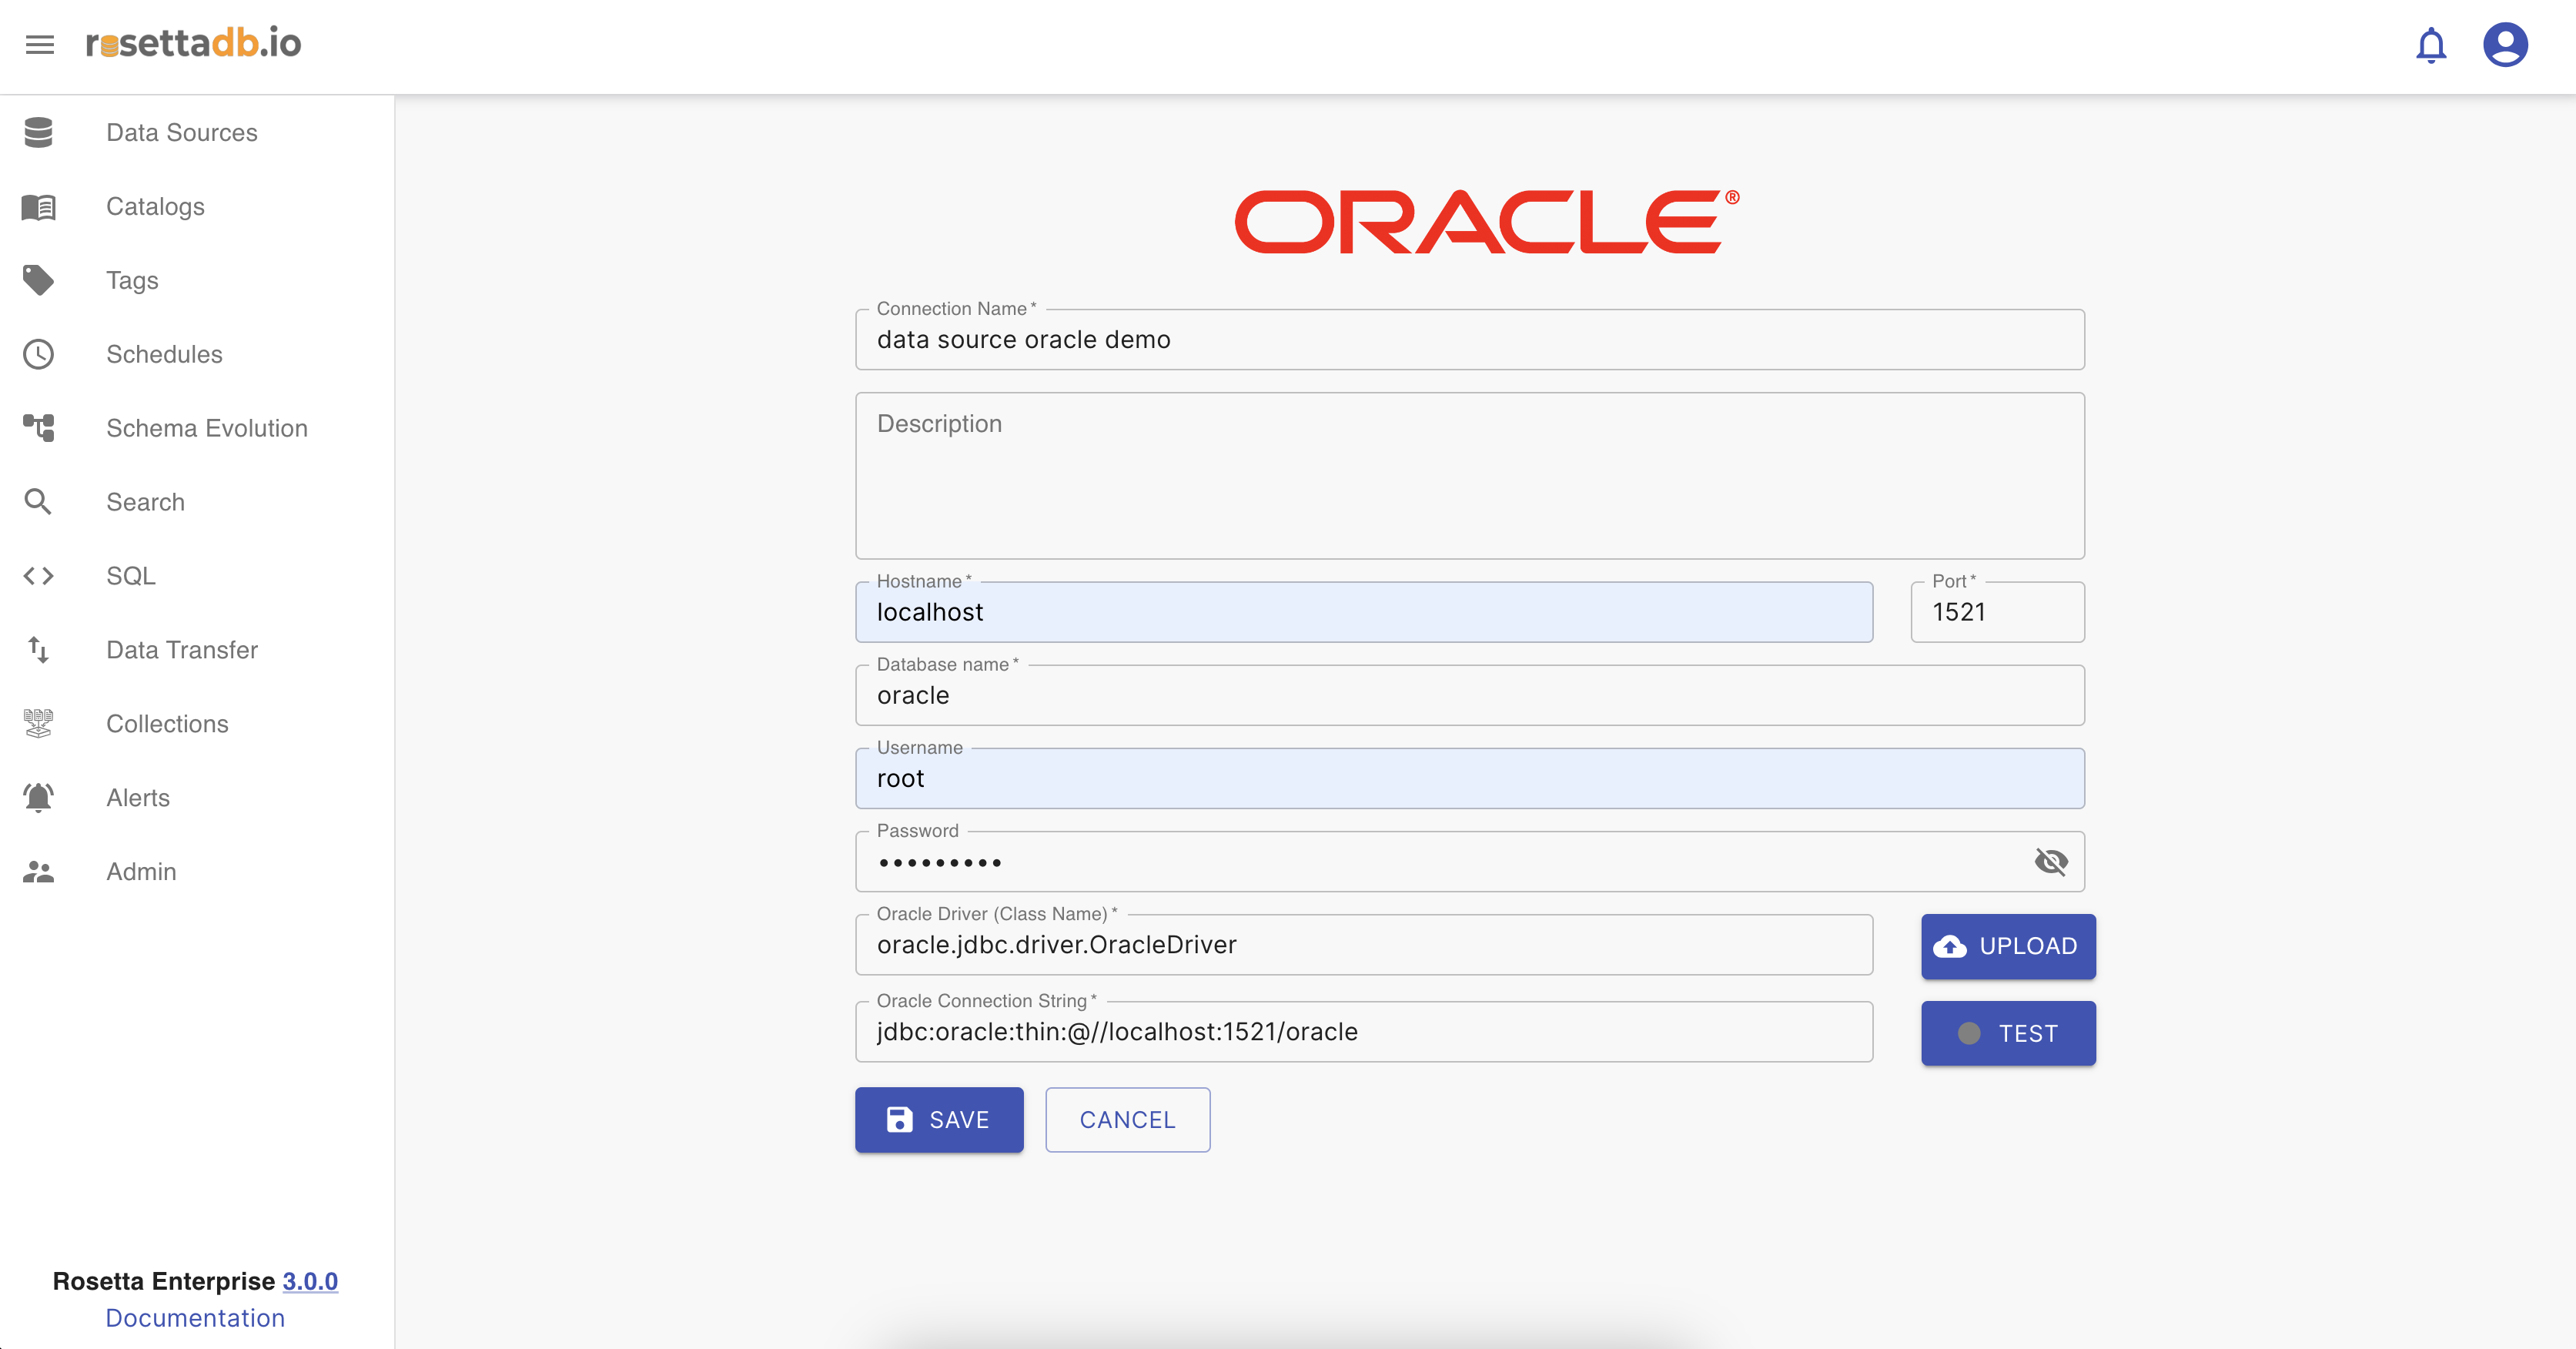Screen dimensions: 2576x1349
Task: Open the user account avatar
Action: (x=2505, y=45)
